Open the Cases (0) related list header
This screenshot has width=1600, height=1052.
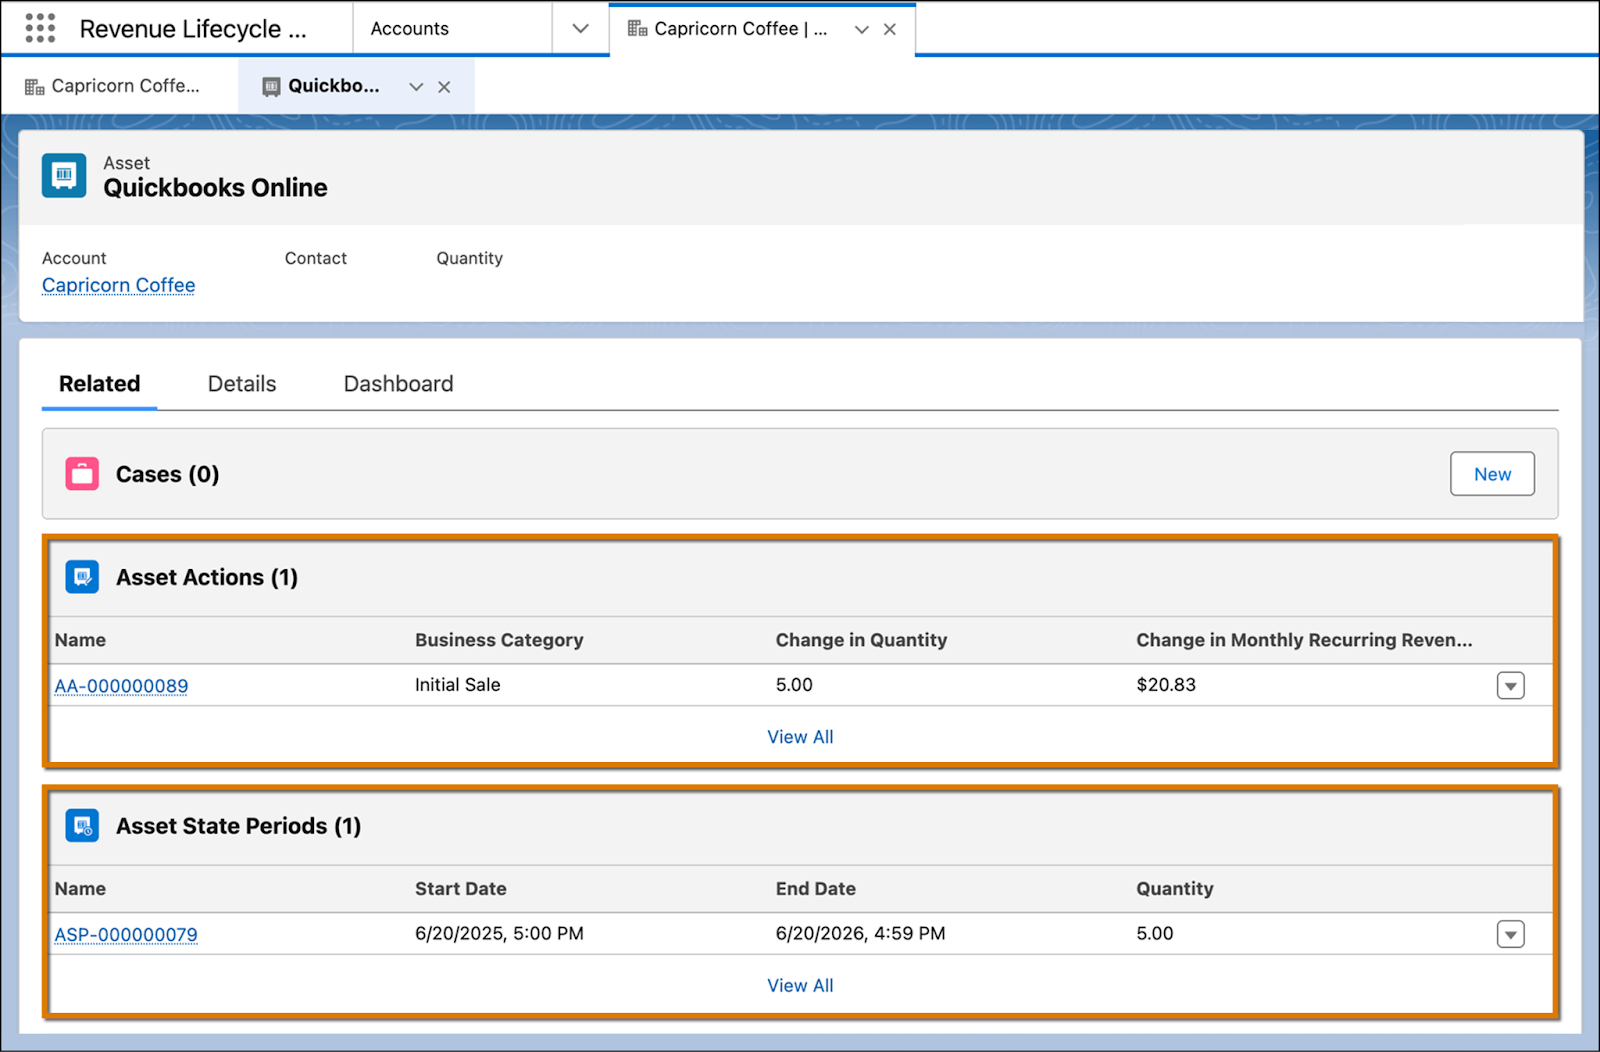click(x=167, y=474)
